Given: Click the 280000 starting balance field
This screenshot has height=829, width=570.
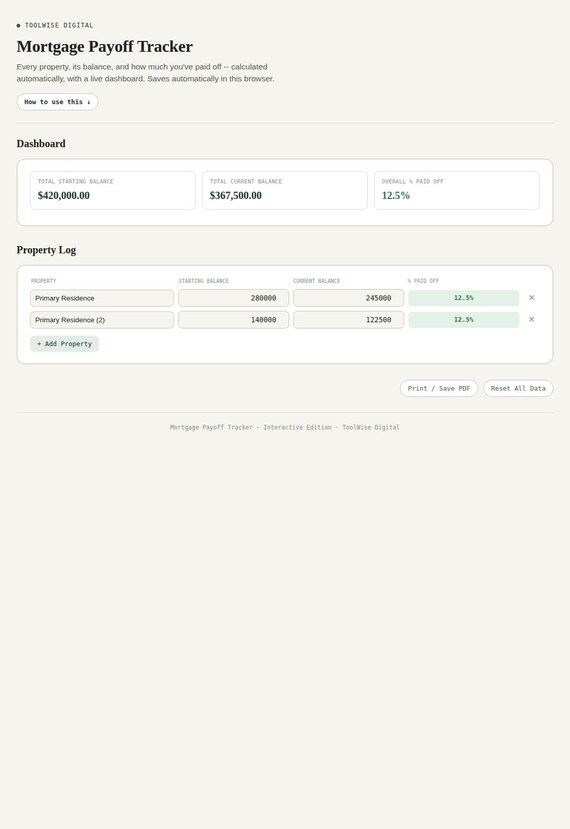Looking at the screenshot, I should (x=234, y=298).
